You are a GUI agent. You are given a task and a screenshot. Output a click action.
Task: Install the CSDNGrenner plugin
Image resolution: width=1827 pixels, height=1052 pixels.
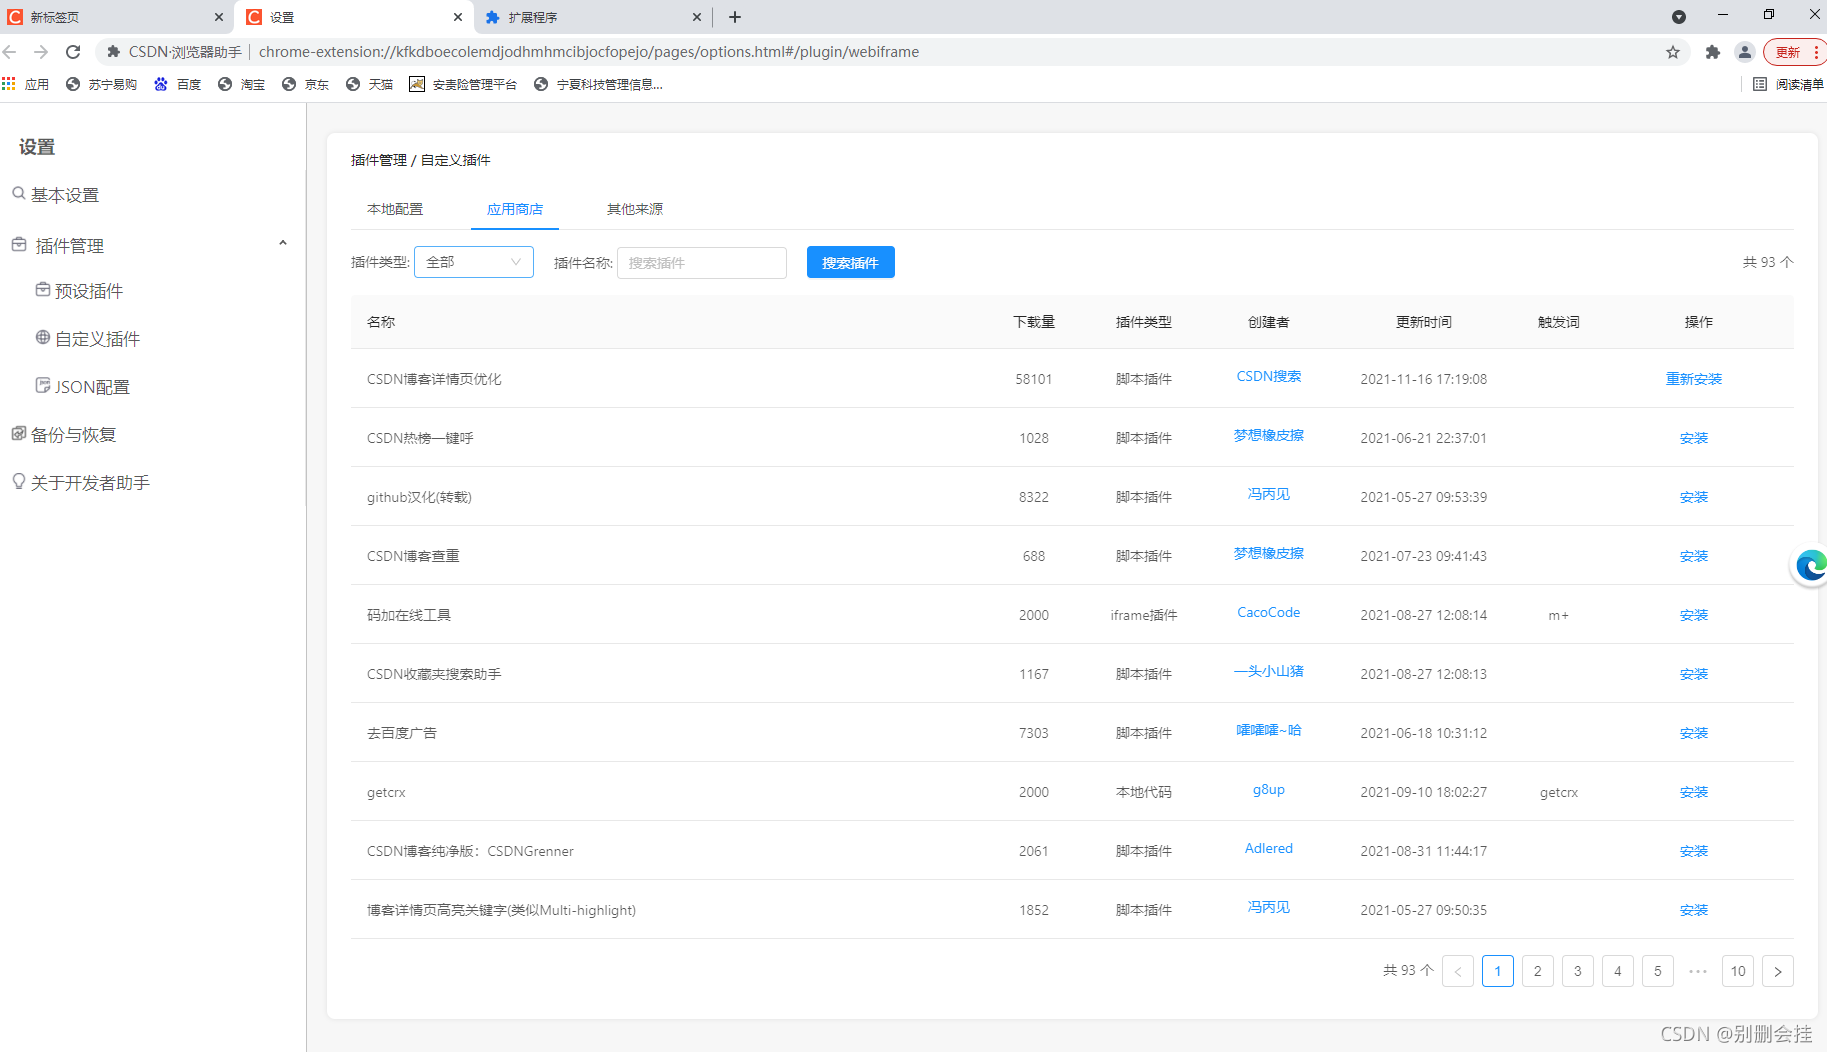click(x=1694, y=851)
